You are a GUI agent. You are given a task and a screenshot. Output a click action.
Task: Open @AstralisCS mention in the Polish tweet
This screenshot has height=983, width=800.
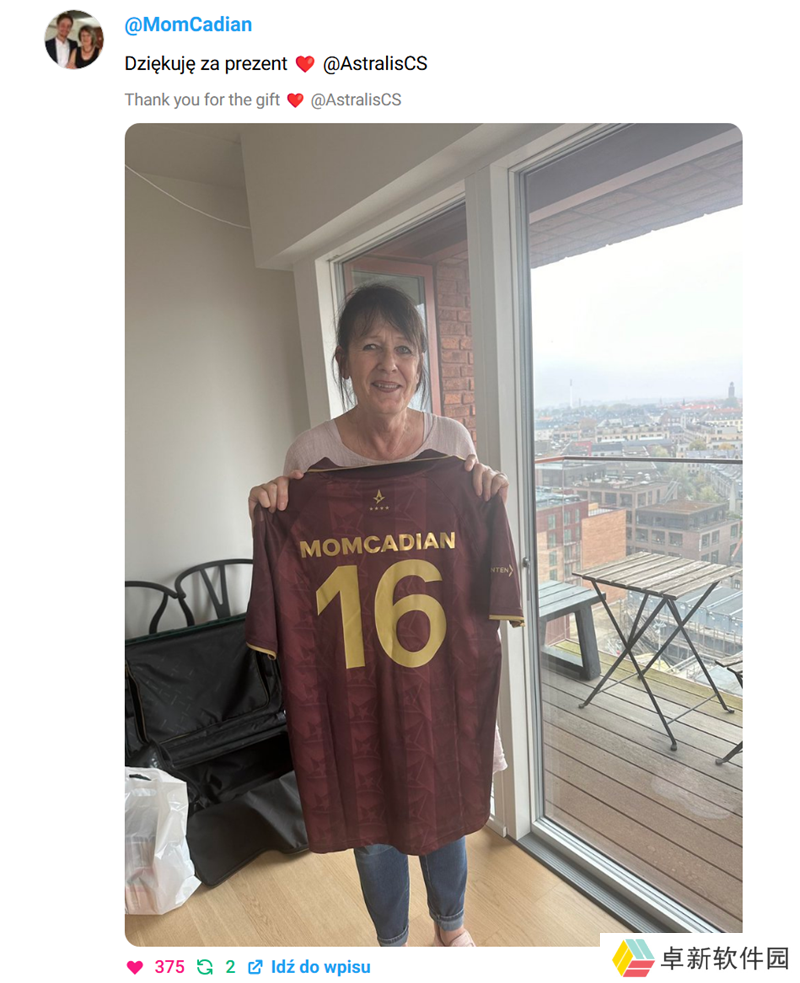375,63
